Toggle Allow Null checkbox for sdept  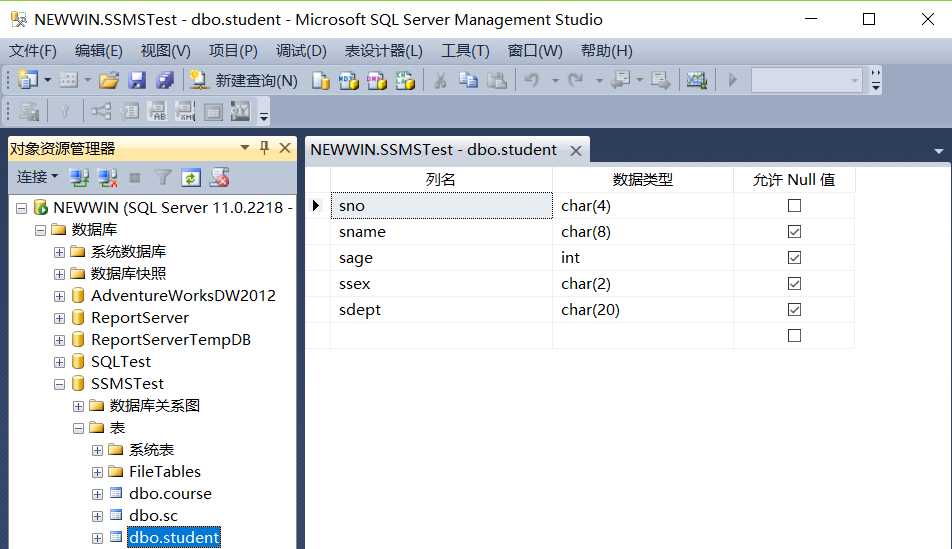794,310
